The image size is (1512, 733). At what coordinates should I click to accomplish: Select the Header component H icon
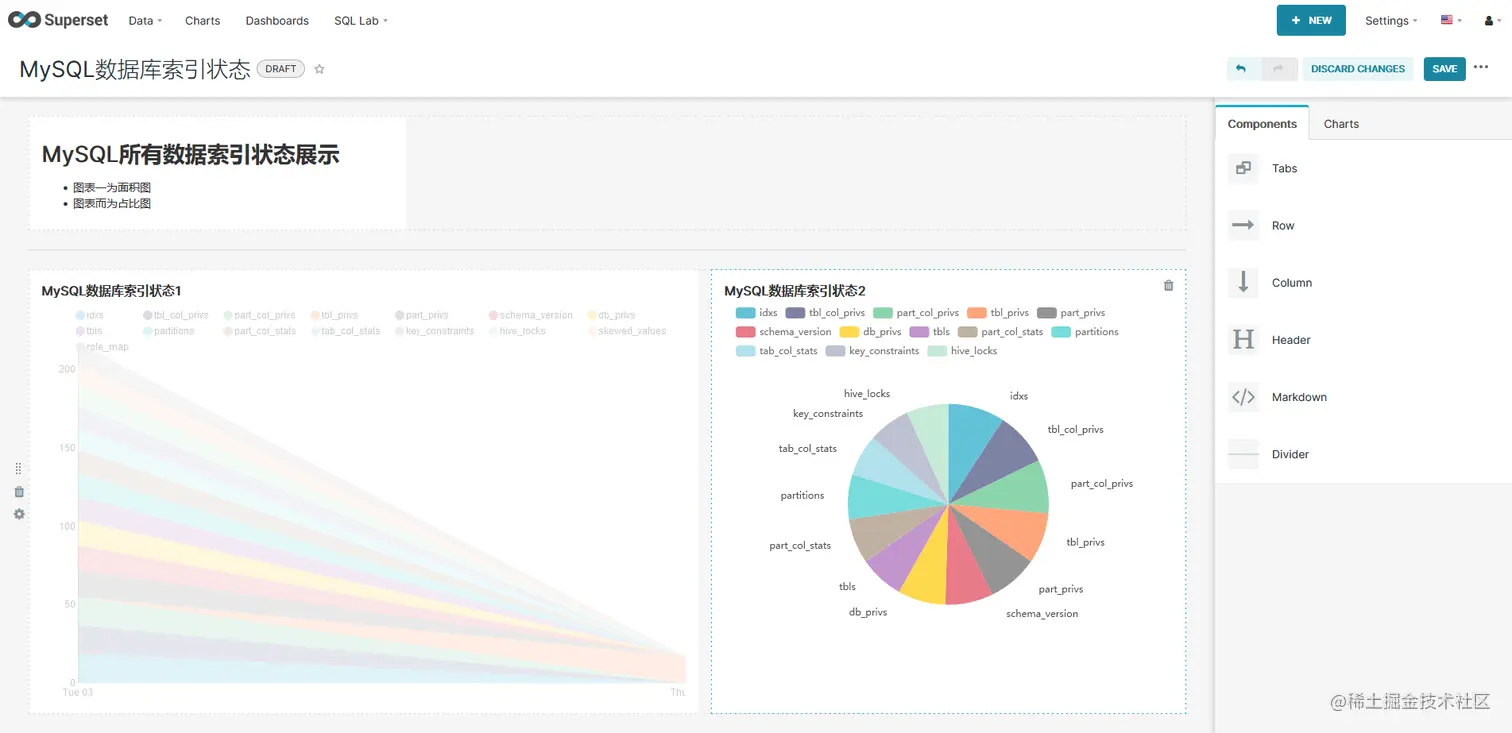(1243, 340)
